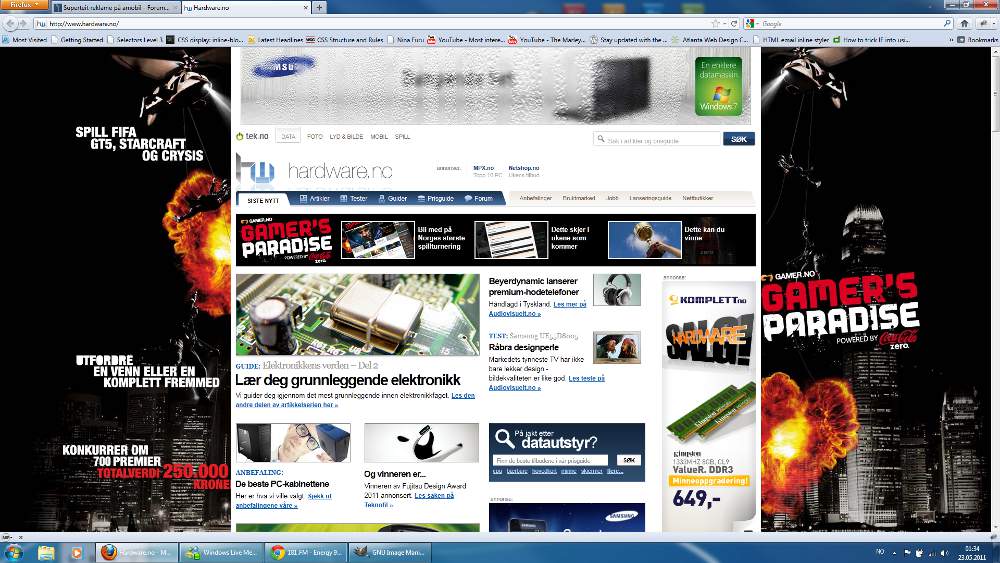This screenshot has height=563, width=1000.
Task: Switch to the Chrome '181.FM' taskbar window
Action: point(305,552)
